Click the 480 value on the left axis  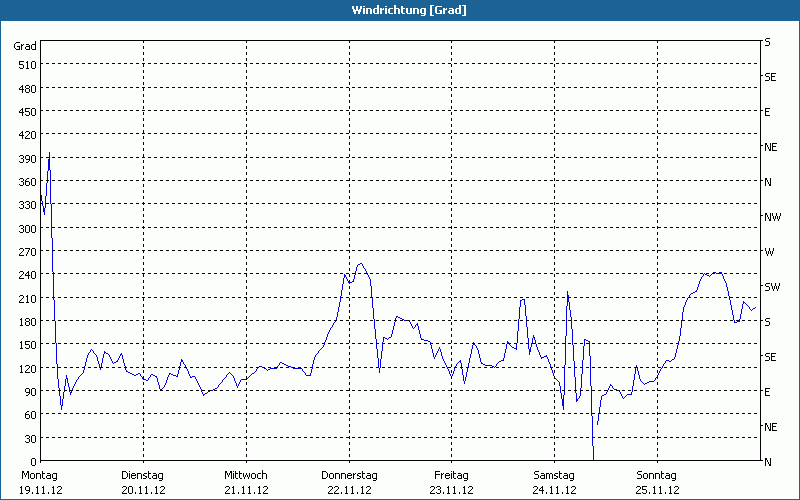point(28,89)
